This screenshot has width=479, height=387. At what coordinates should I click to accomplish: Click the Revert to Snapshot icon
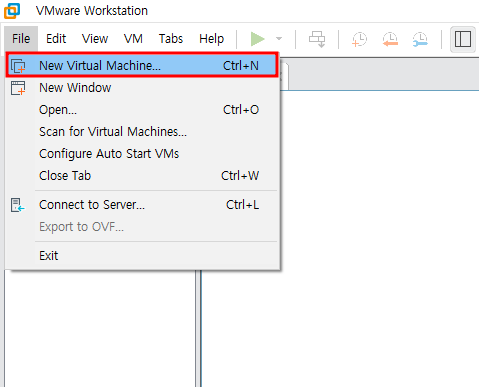[x=390, y=39]
